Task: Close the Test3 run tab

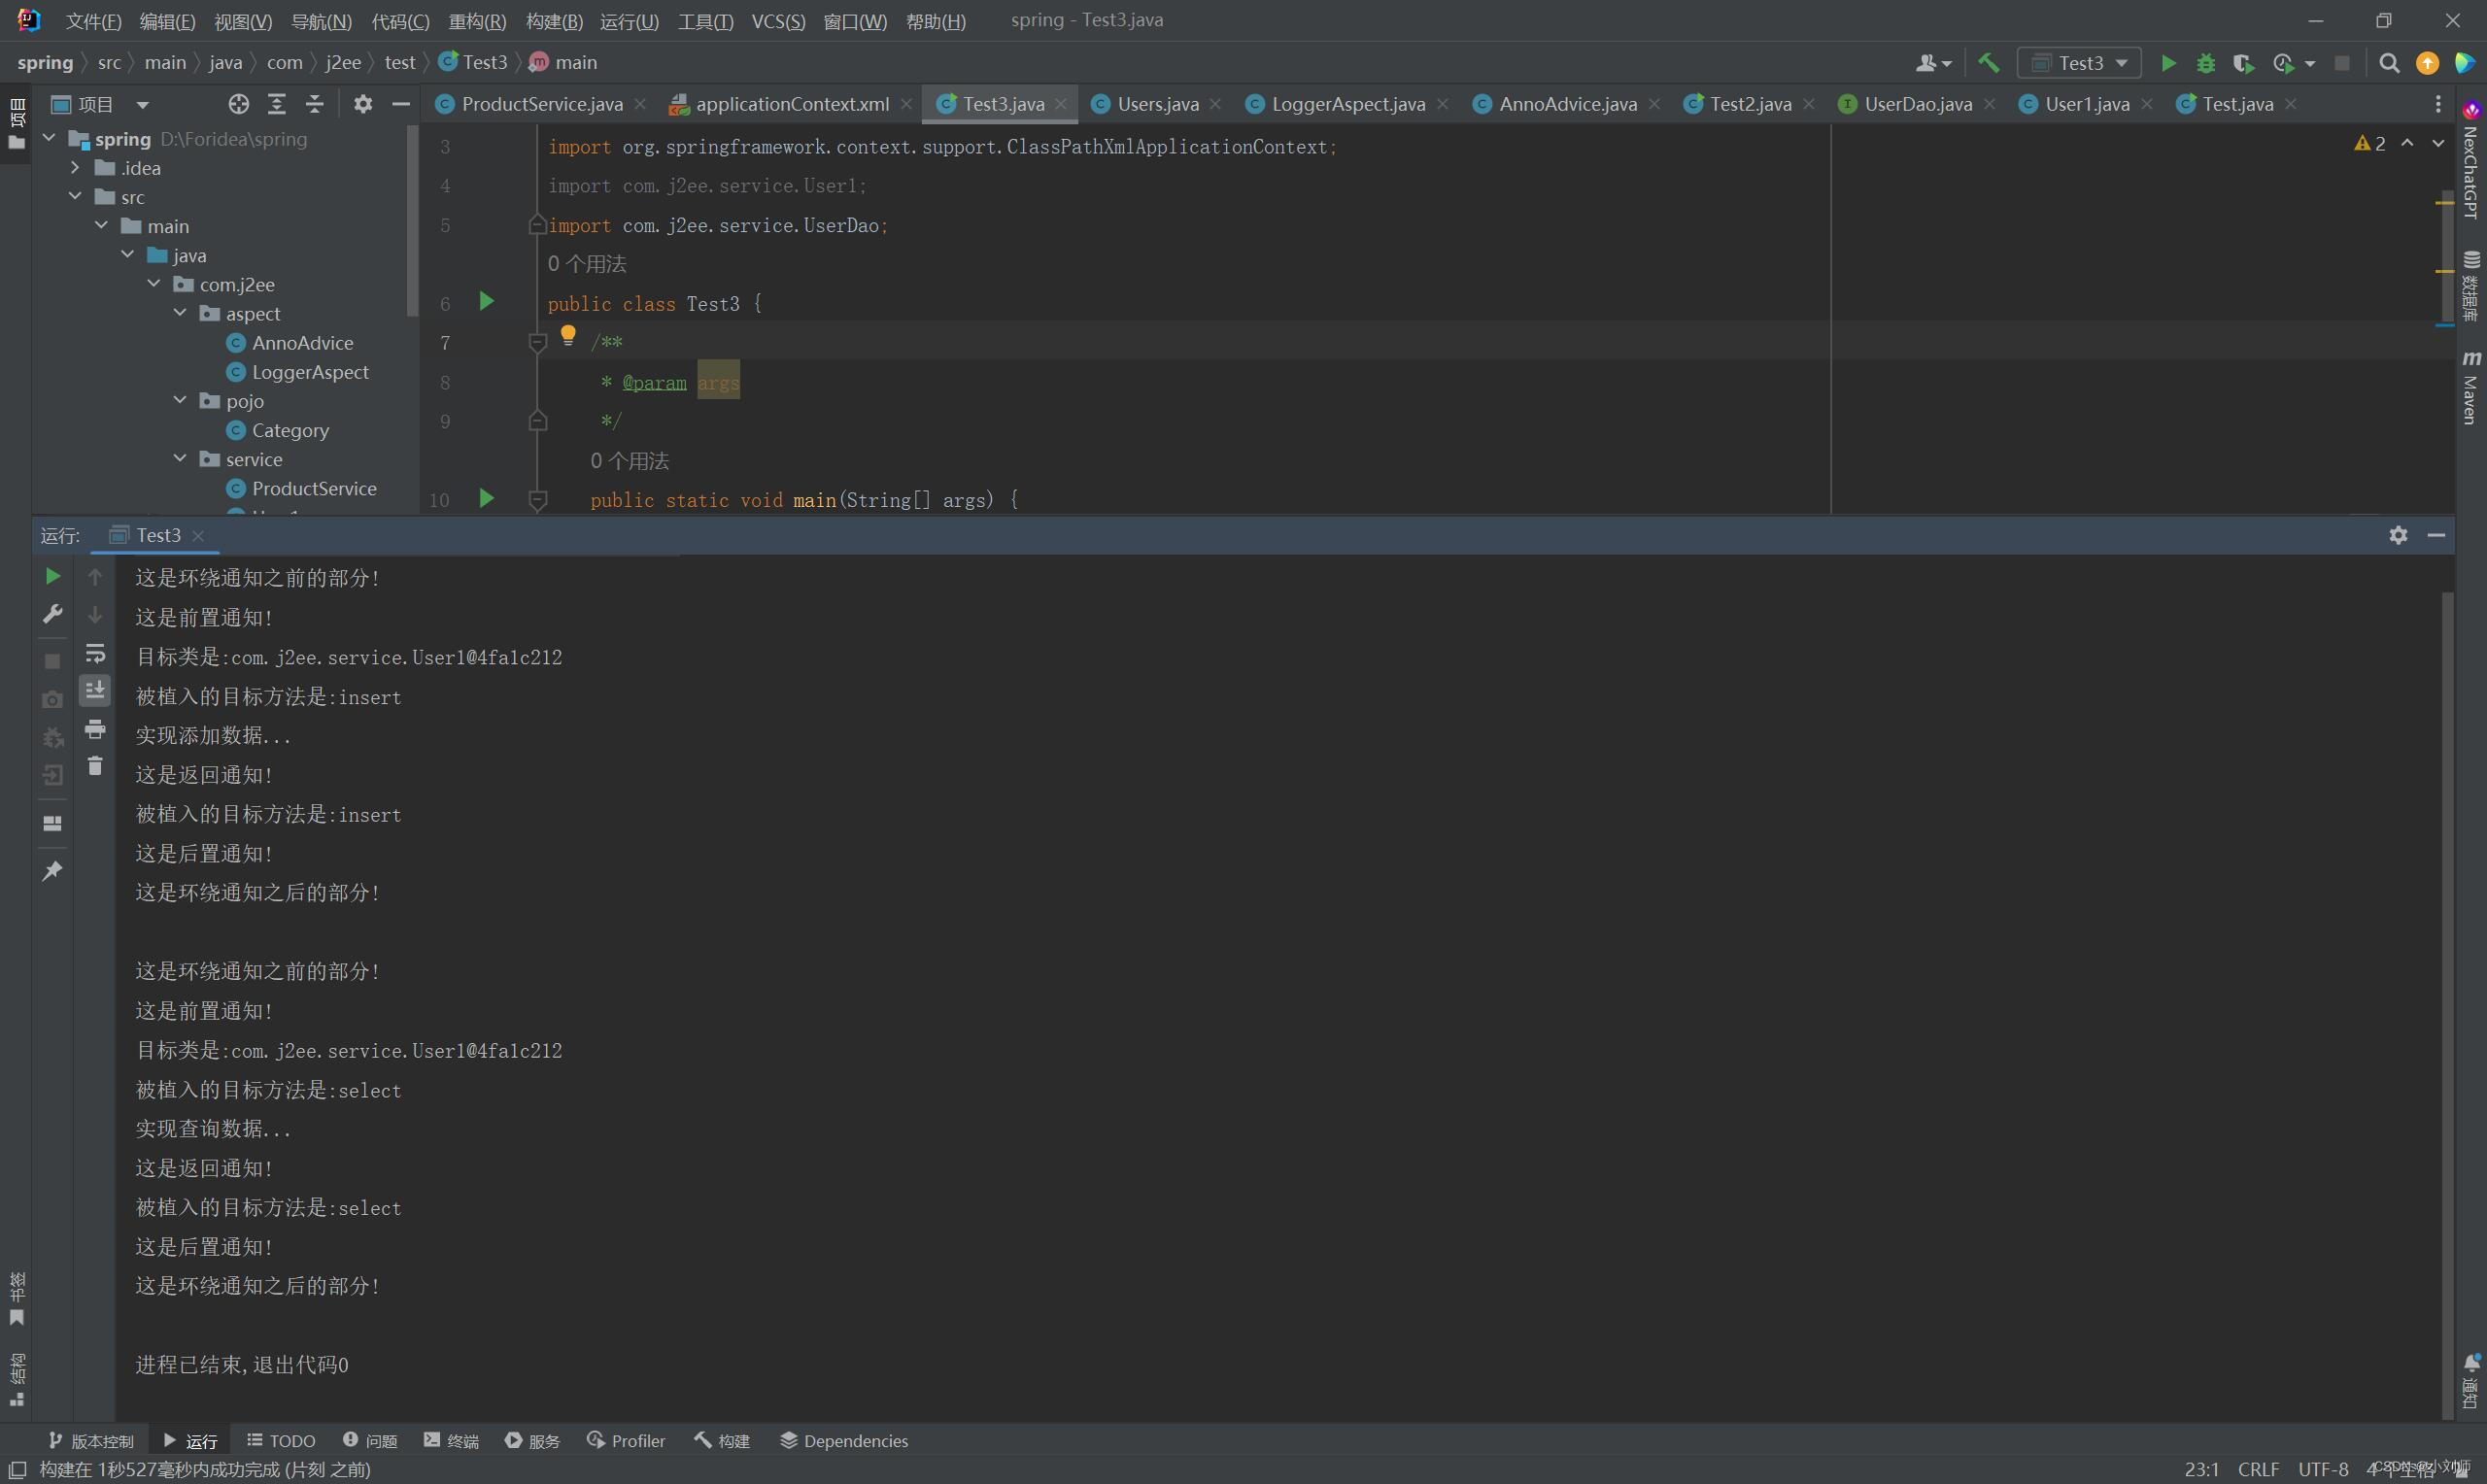Action: coord(198,536)
